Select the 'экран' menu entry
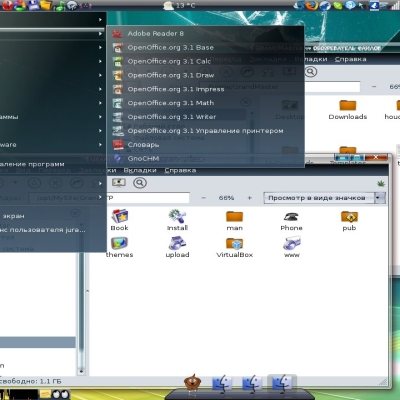The width and height of the screenshot is (400, 400). (13, 216)
